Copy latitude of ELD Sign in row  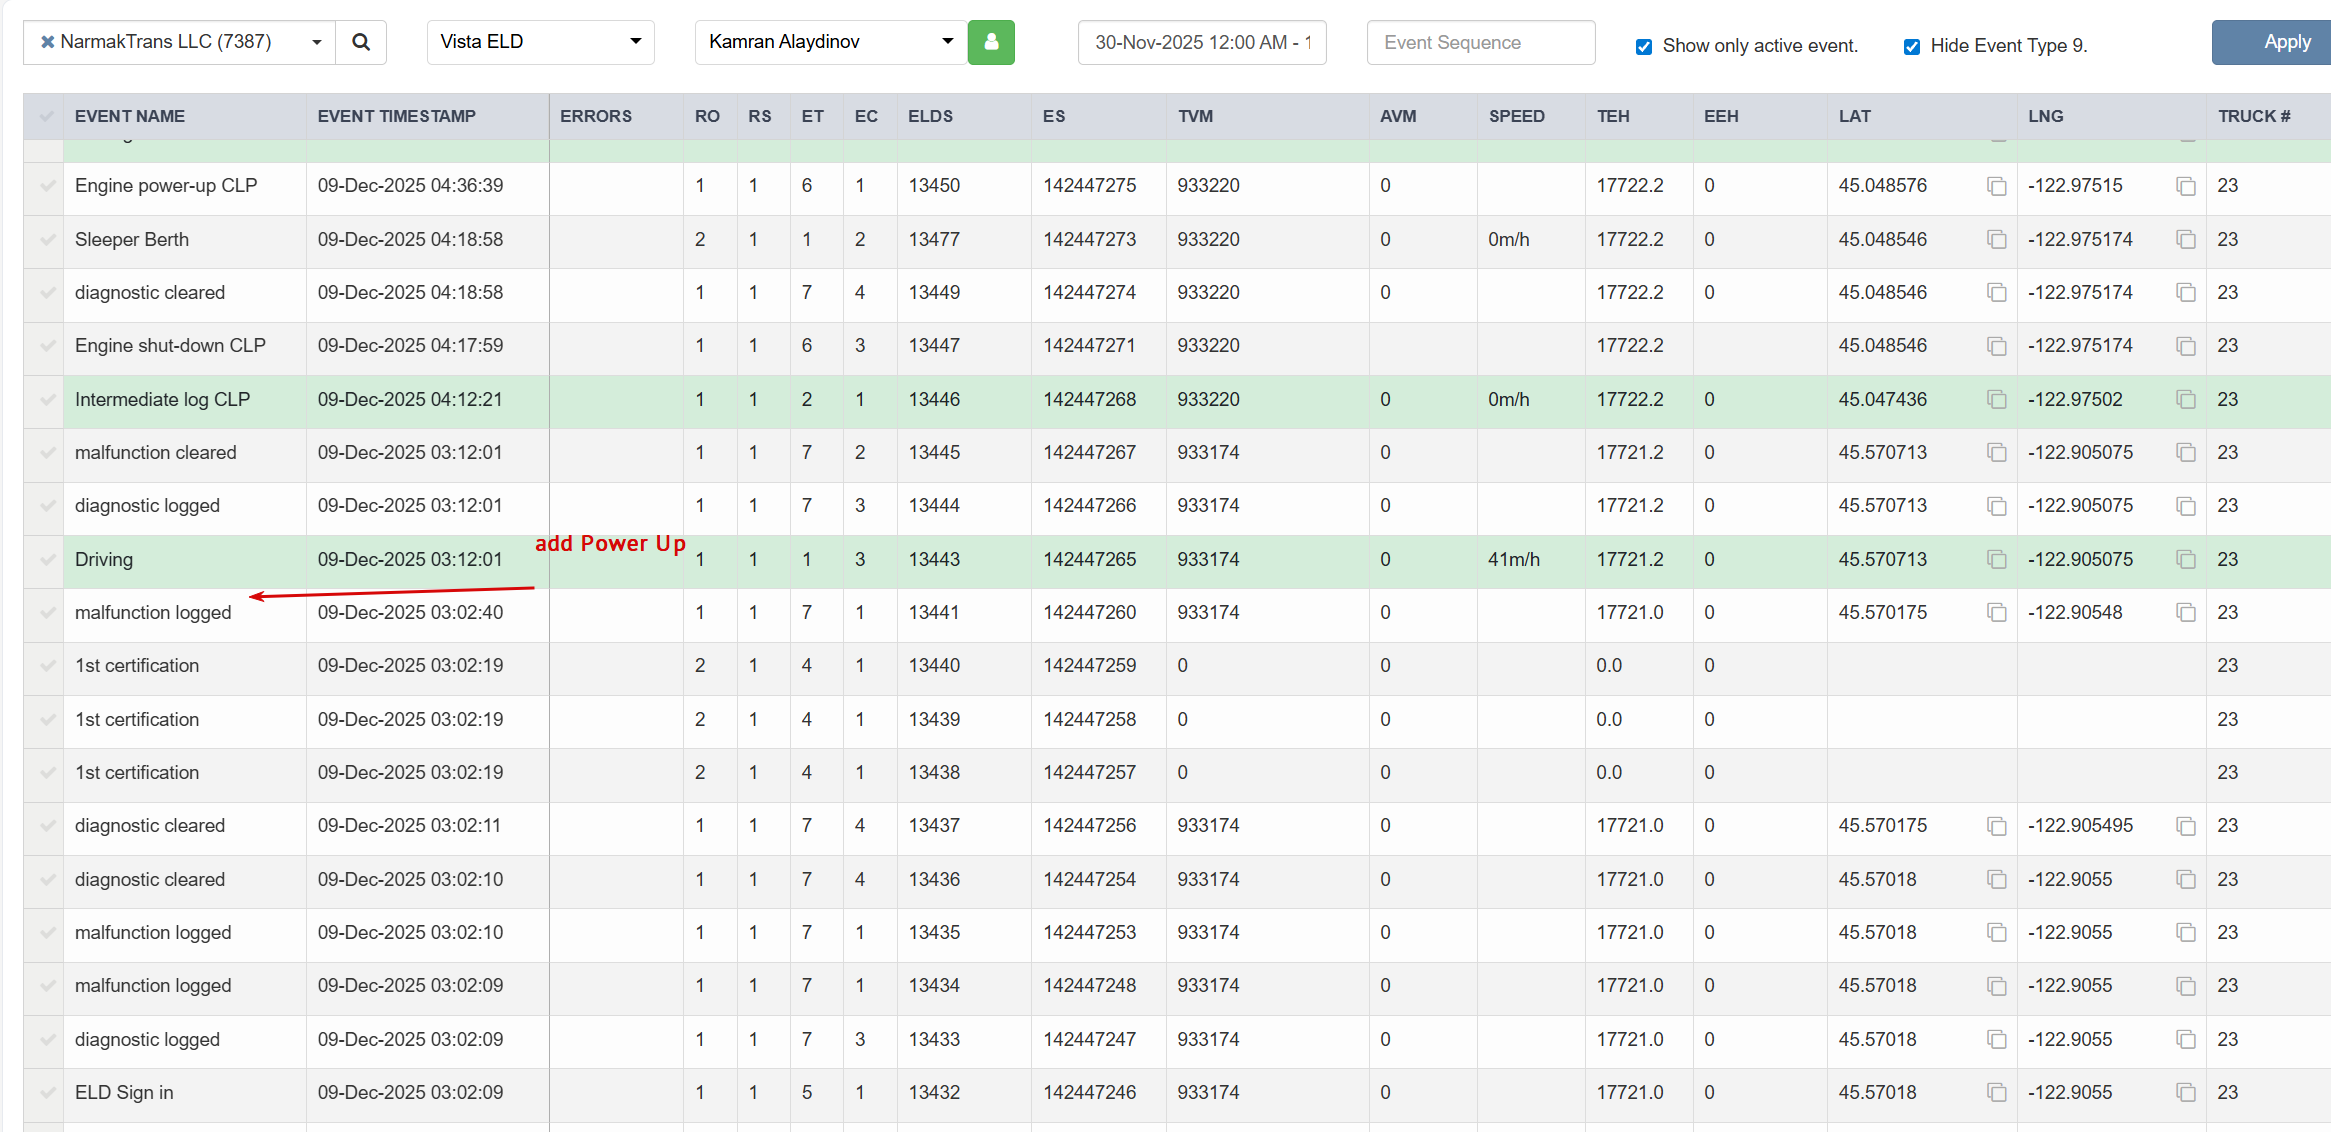pos(1996,1093)
